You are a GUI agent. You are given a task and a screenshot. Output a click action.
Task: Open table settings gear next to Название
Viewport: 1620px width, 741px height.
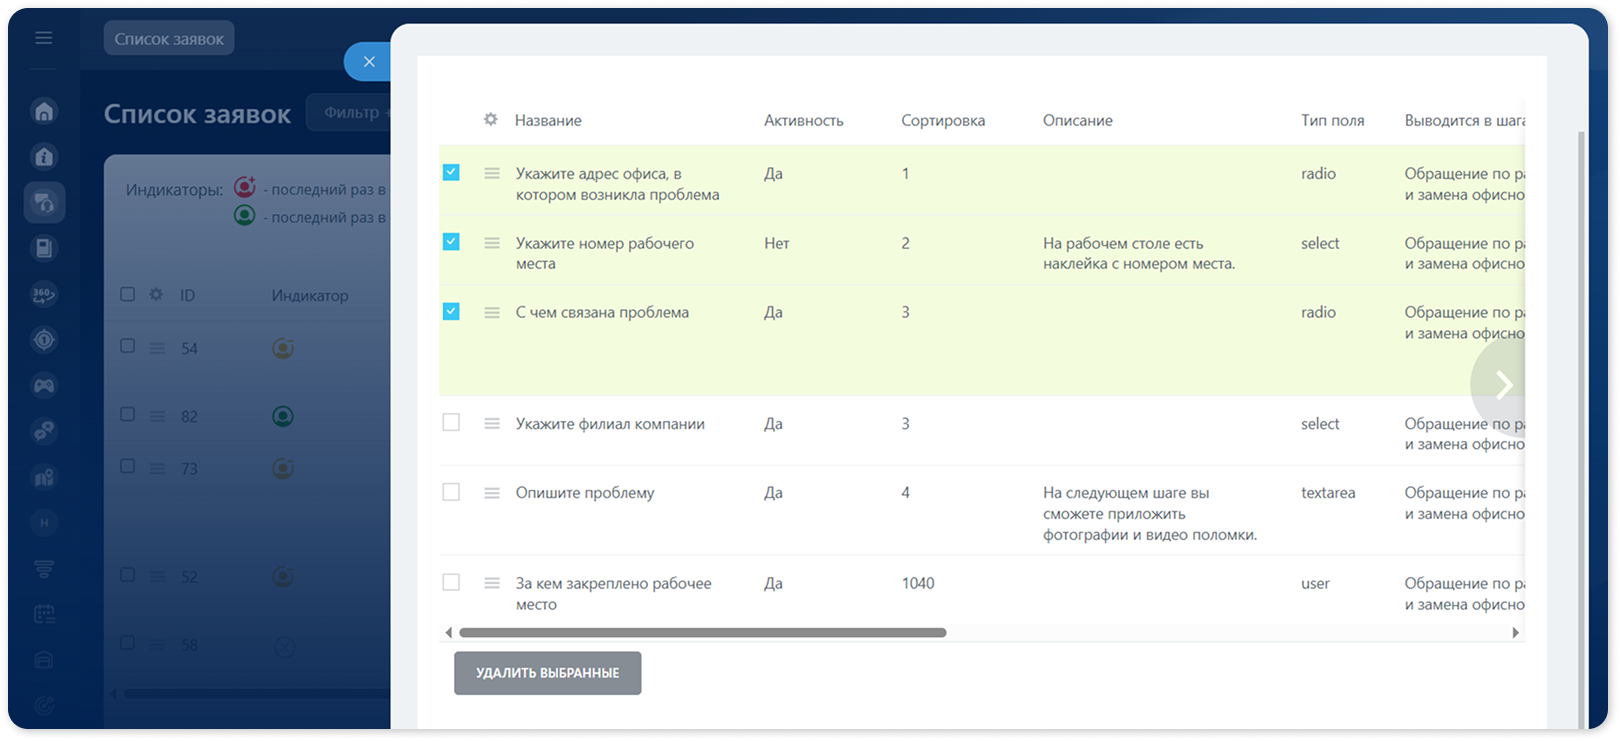pyautogui.click(x=490, y=119)
